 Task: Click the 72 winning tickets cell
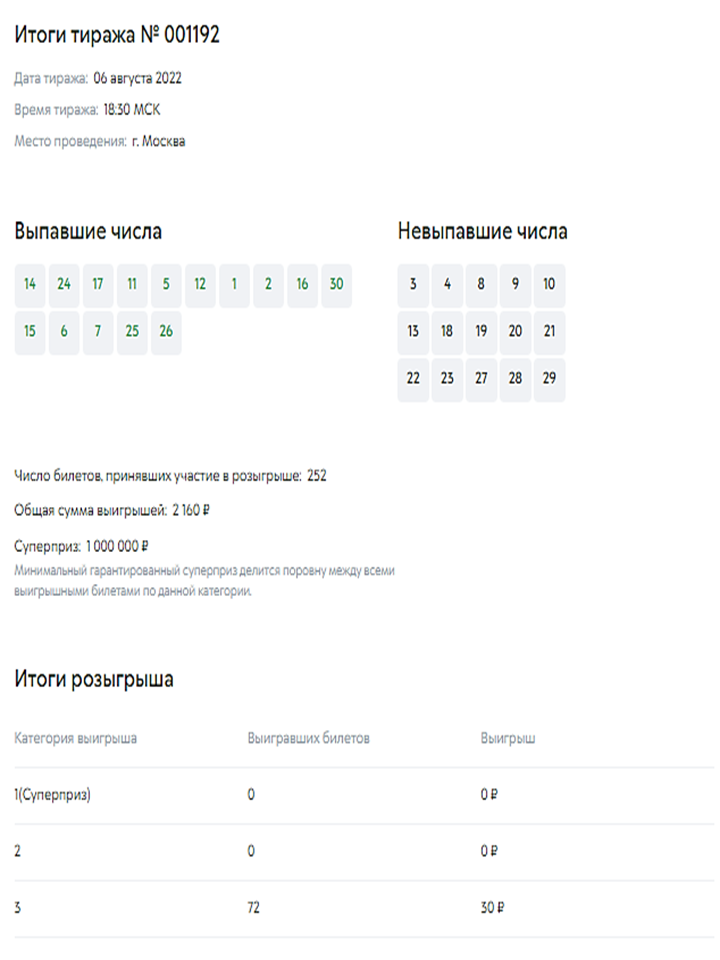[254, 909]
